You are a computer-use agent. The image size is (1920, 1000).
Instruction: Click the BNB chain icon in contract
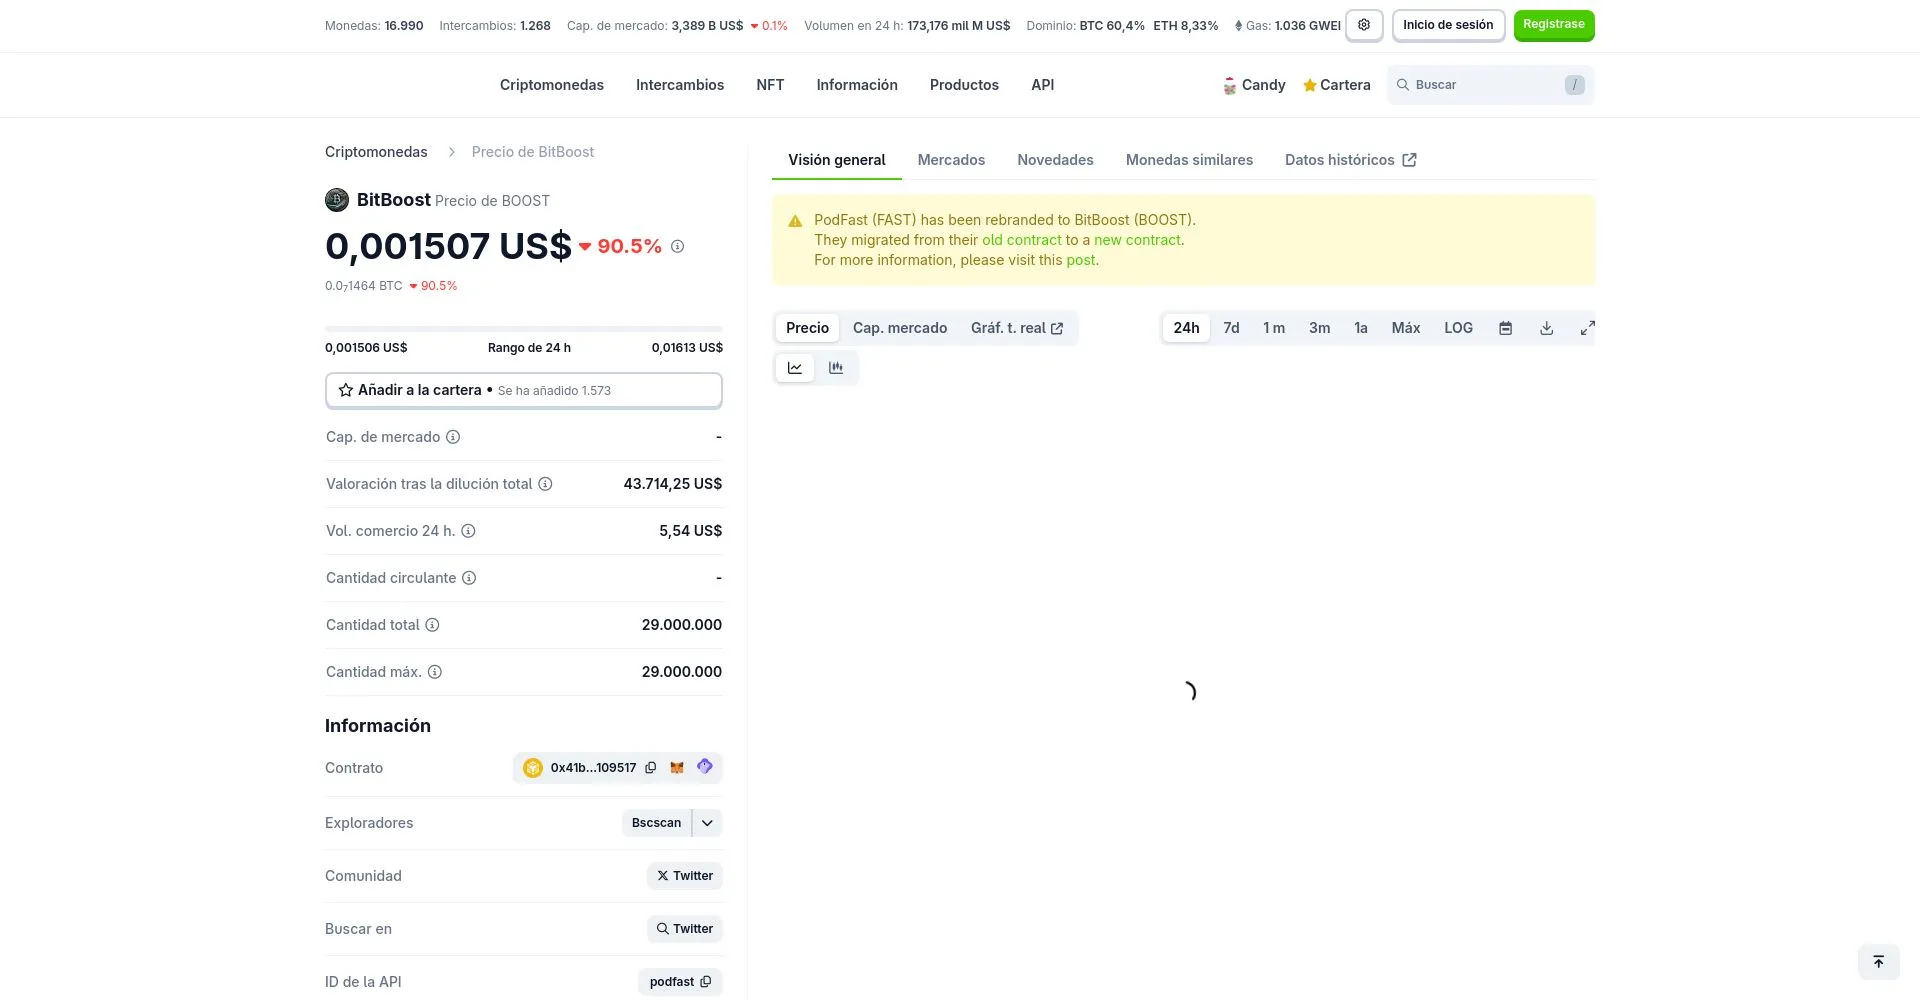tap(533, 768)
